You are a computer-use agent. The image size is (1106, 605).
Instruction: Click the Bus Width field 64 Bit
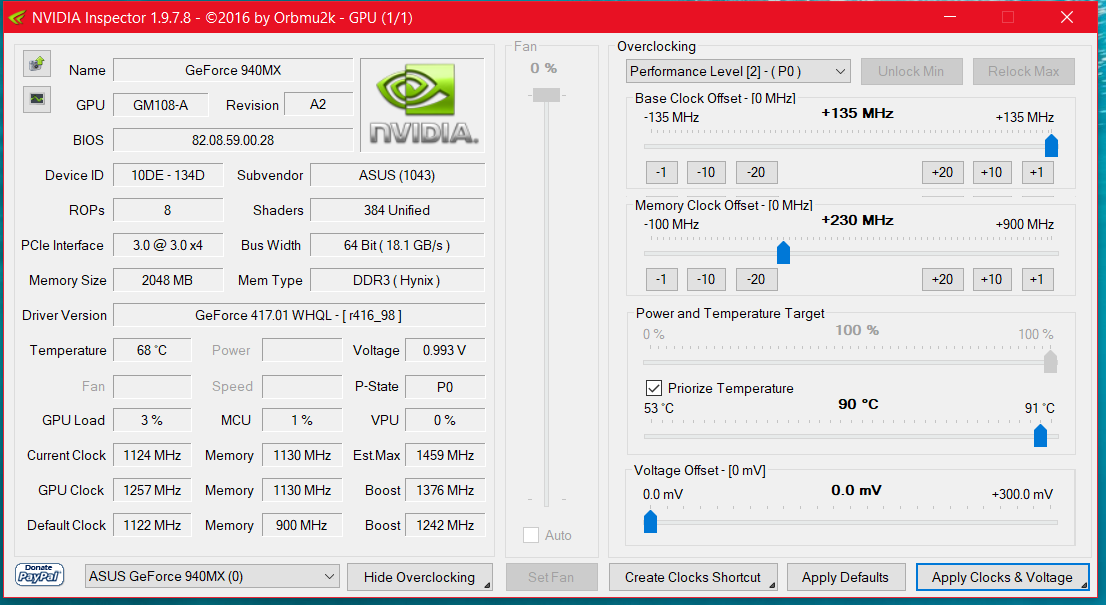coord(397,245)
